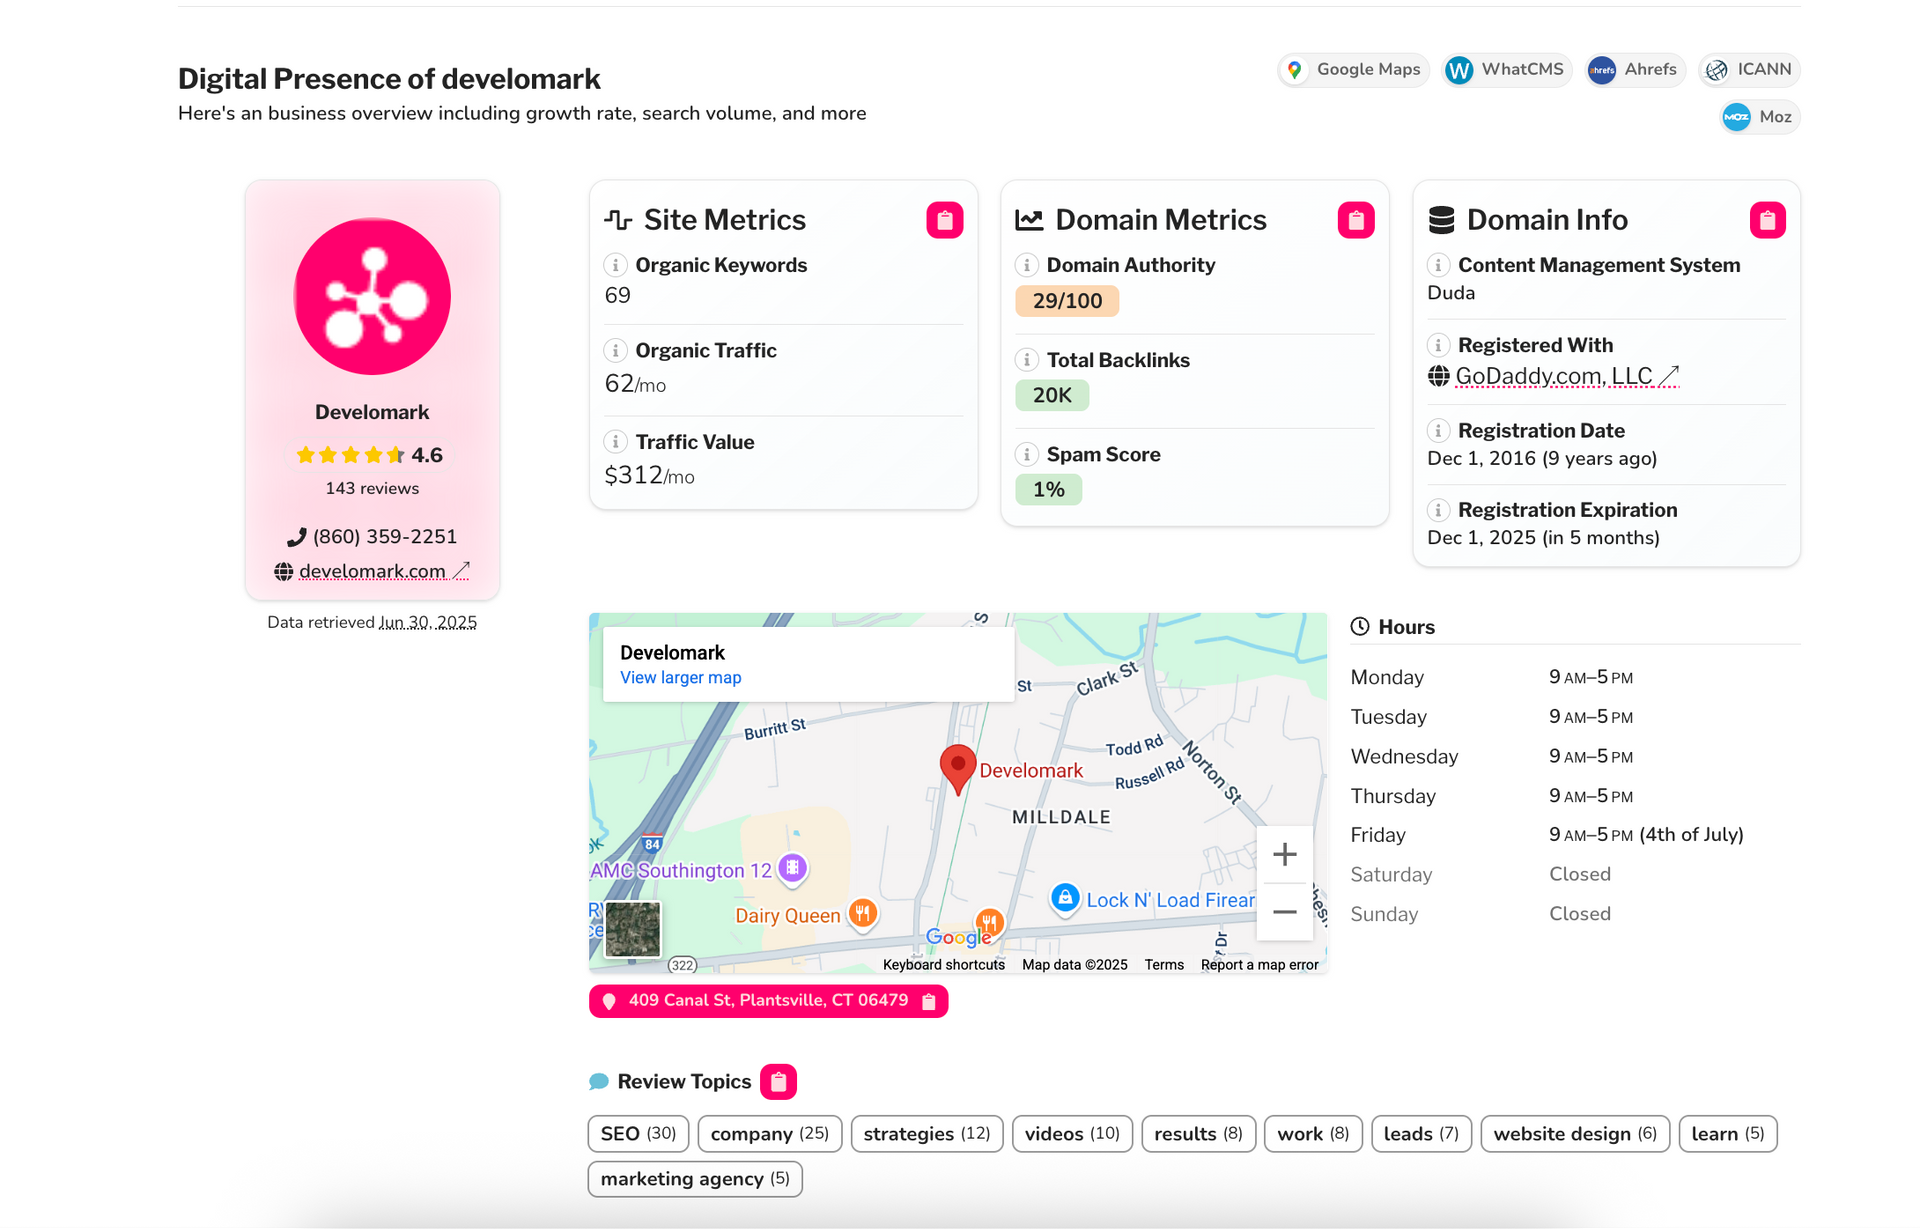The image size is (1920, 1229).
Task: Click the Friday hours row note
Action: 1691,835
